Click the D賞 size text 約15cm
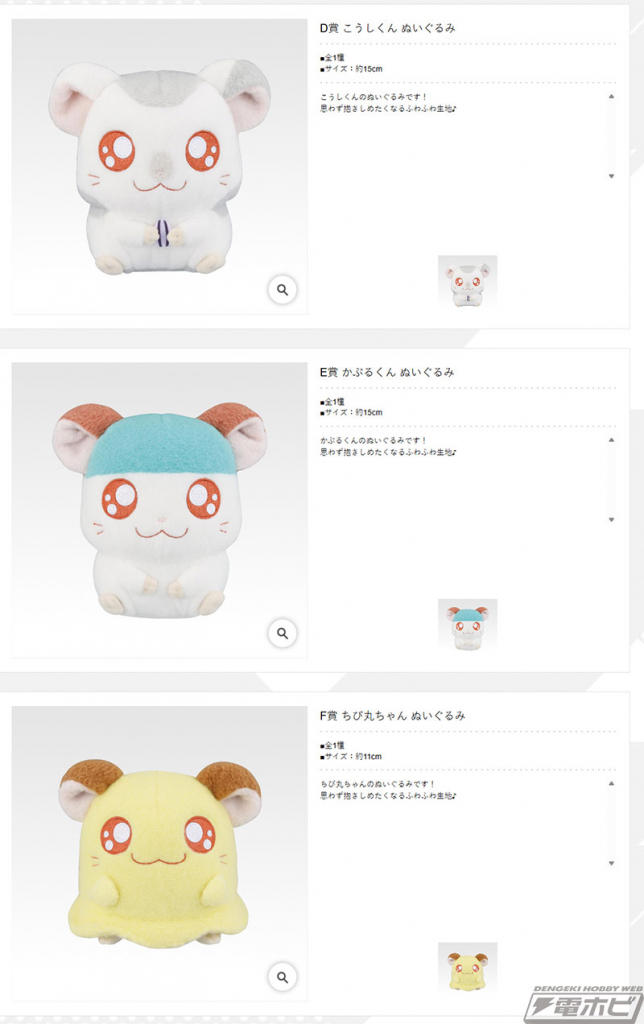 (369, 69)
